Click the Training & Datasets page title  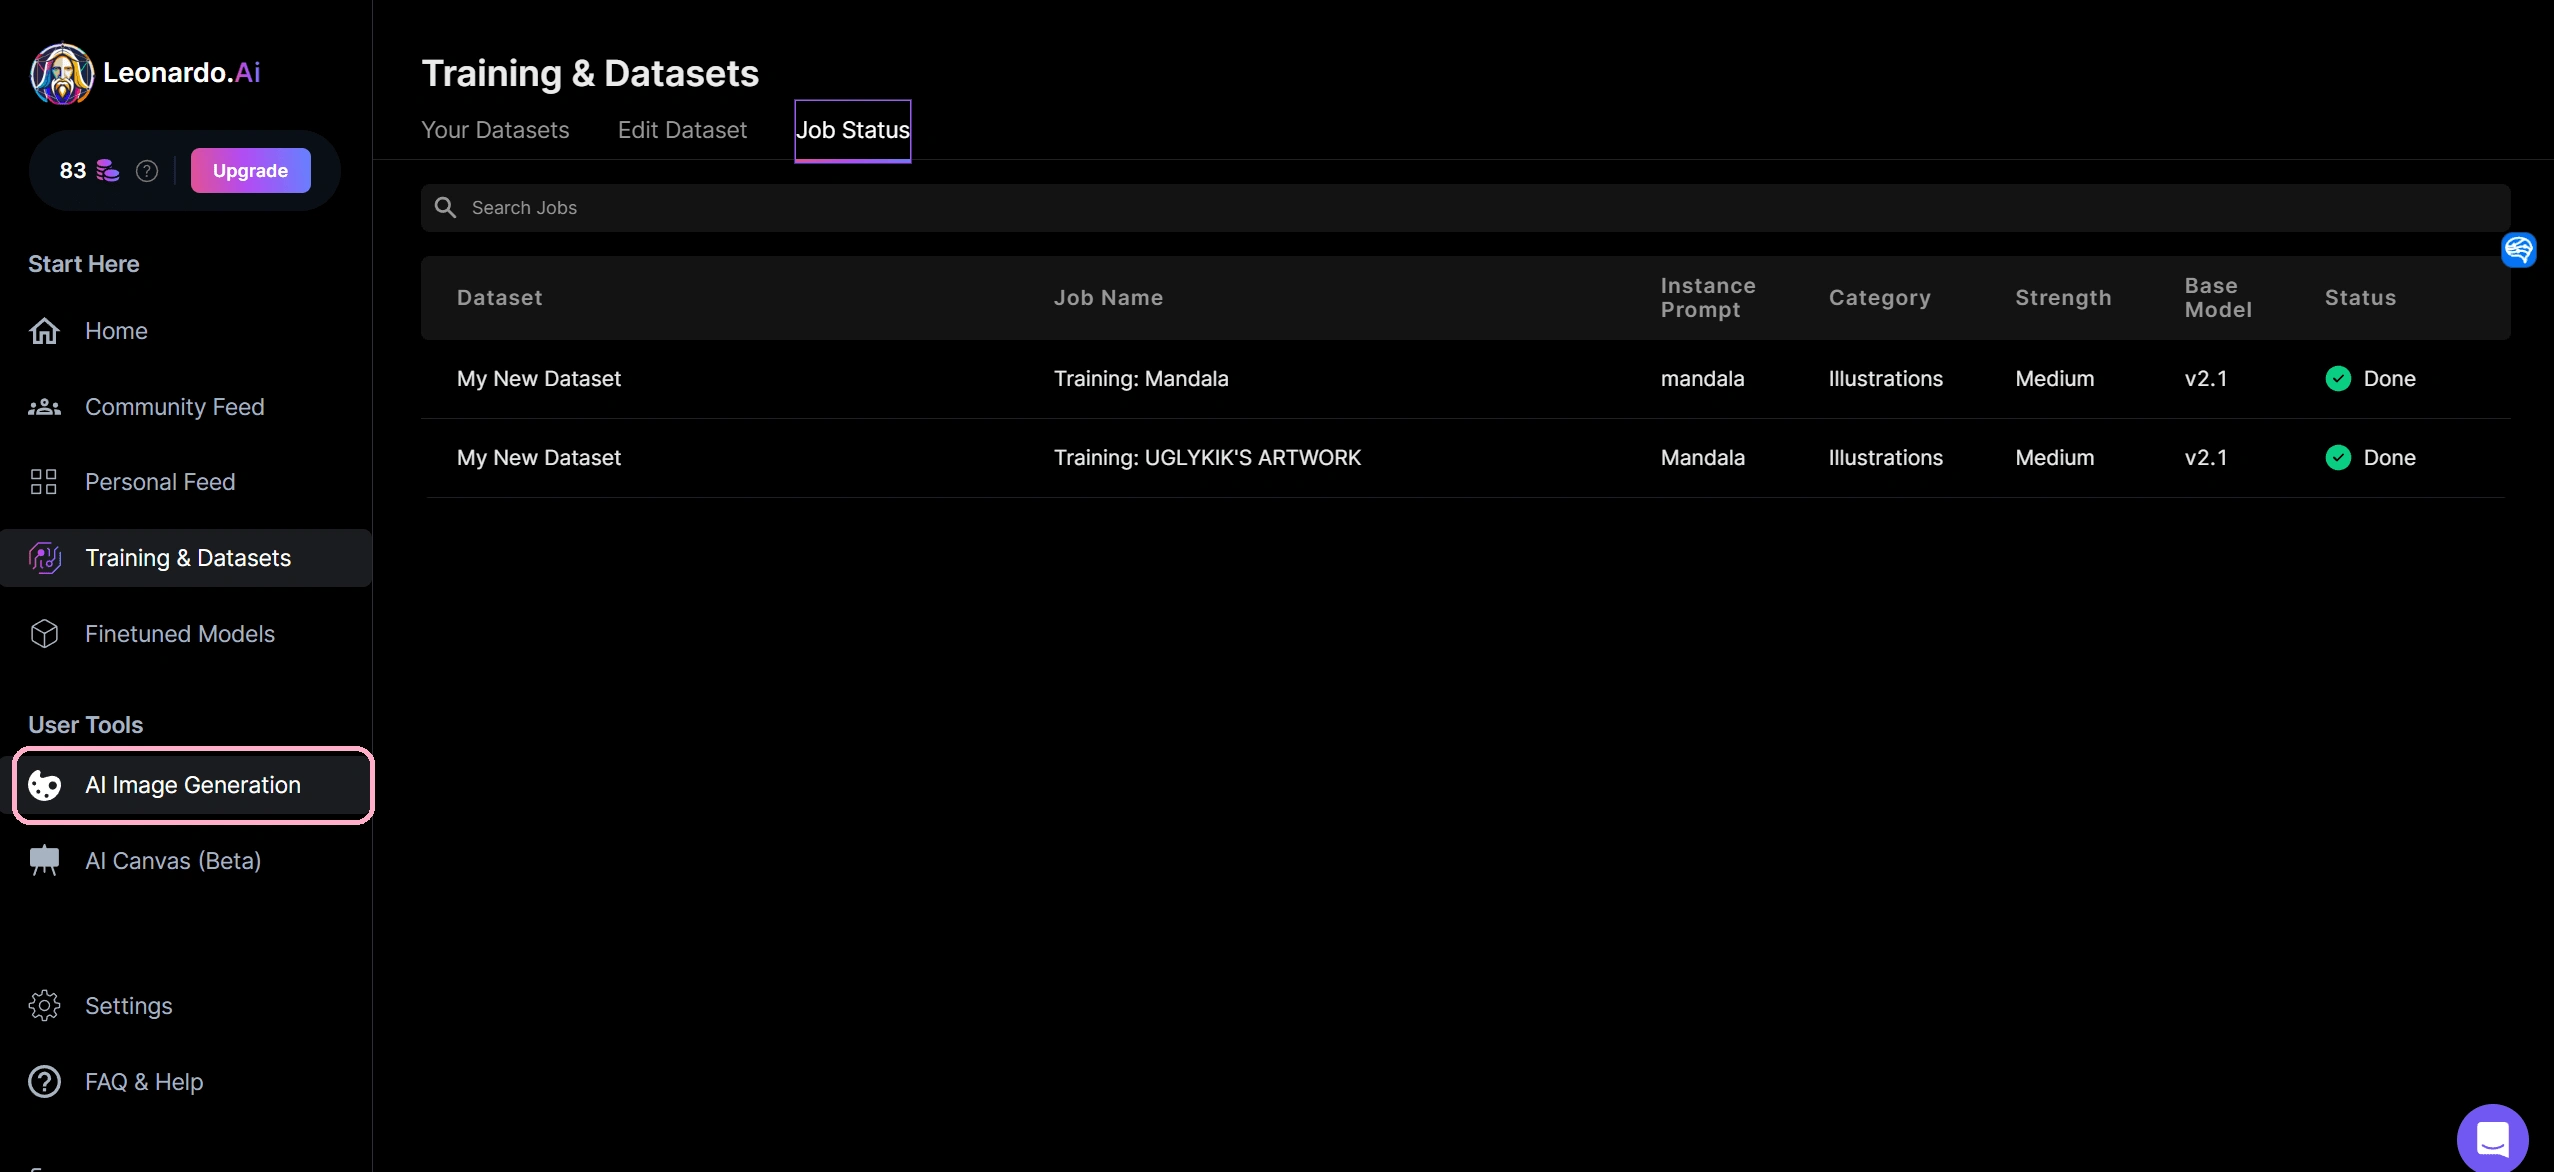(590, 73)
